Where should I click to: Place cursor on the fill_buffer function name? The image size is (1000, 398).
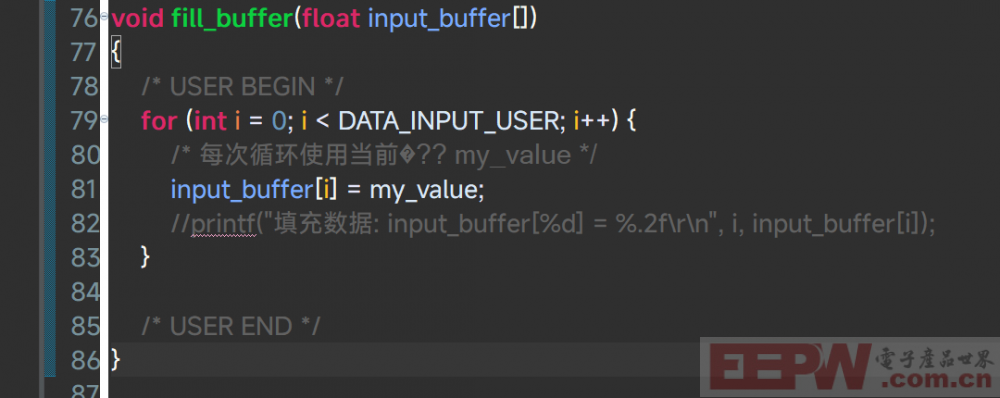coord(232,18)
